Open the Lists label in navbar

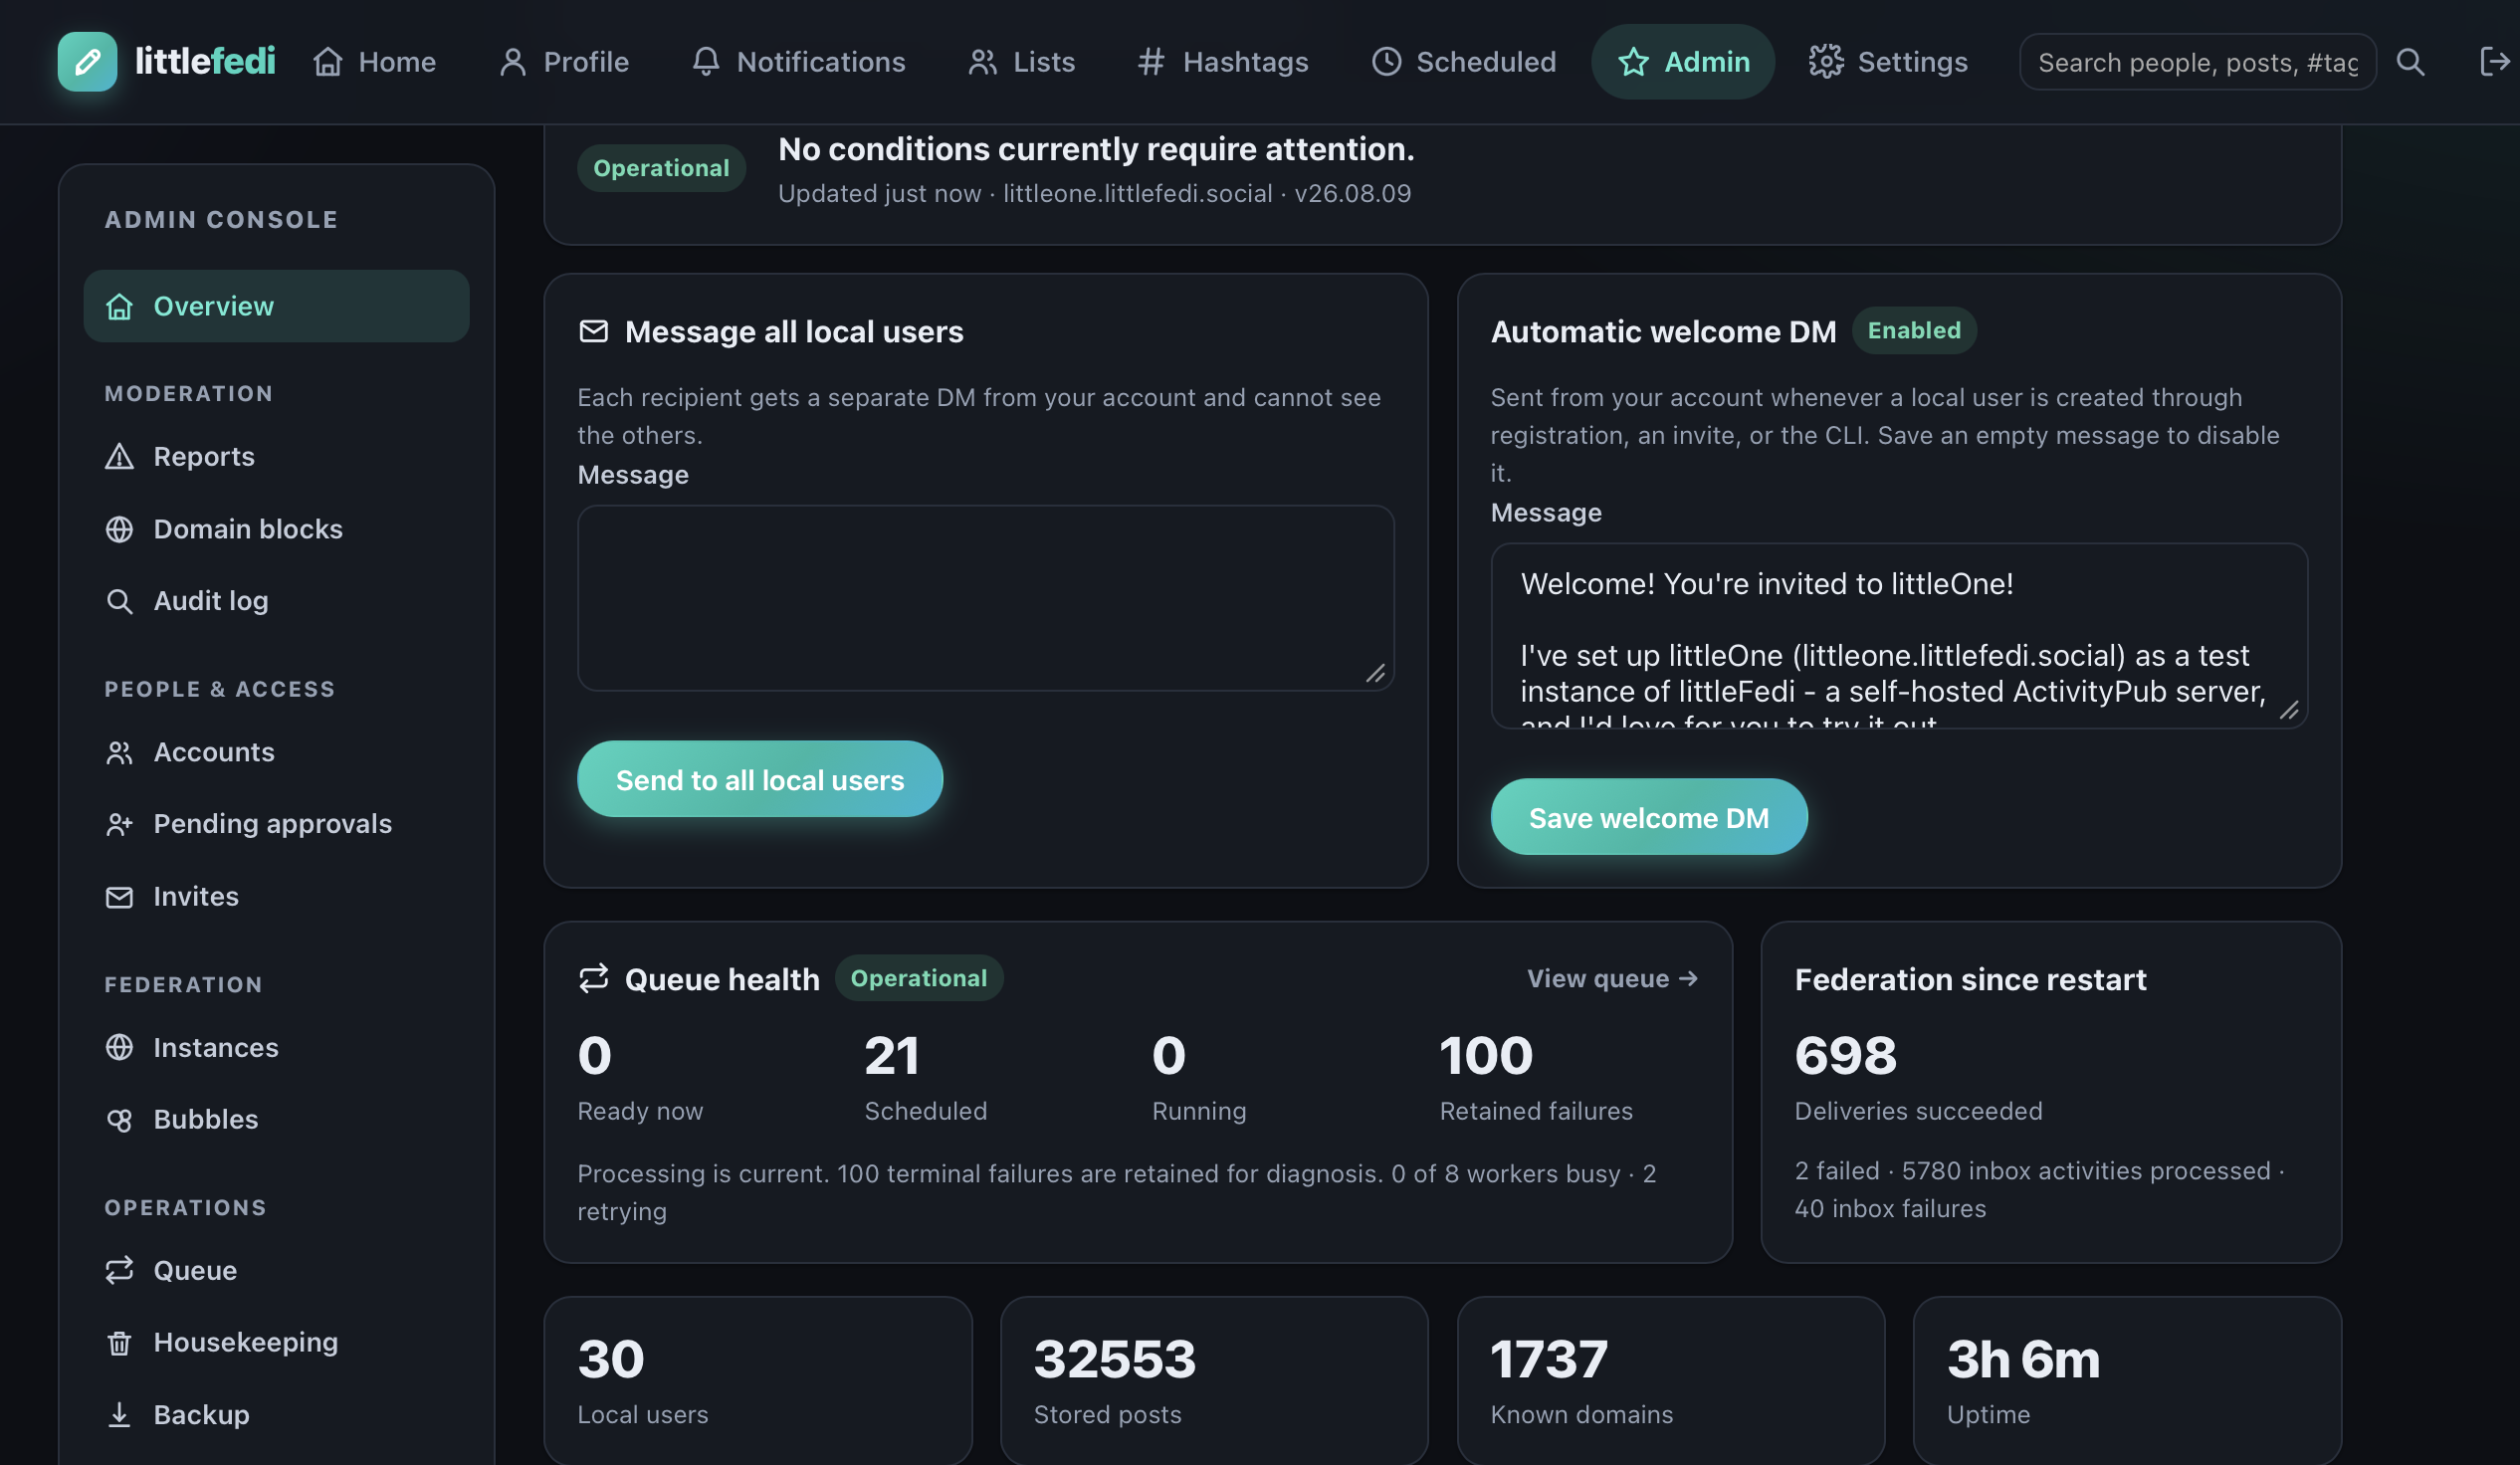click(x=1044, y=62)
